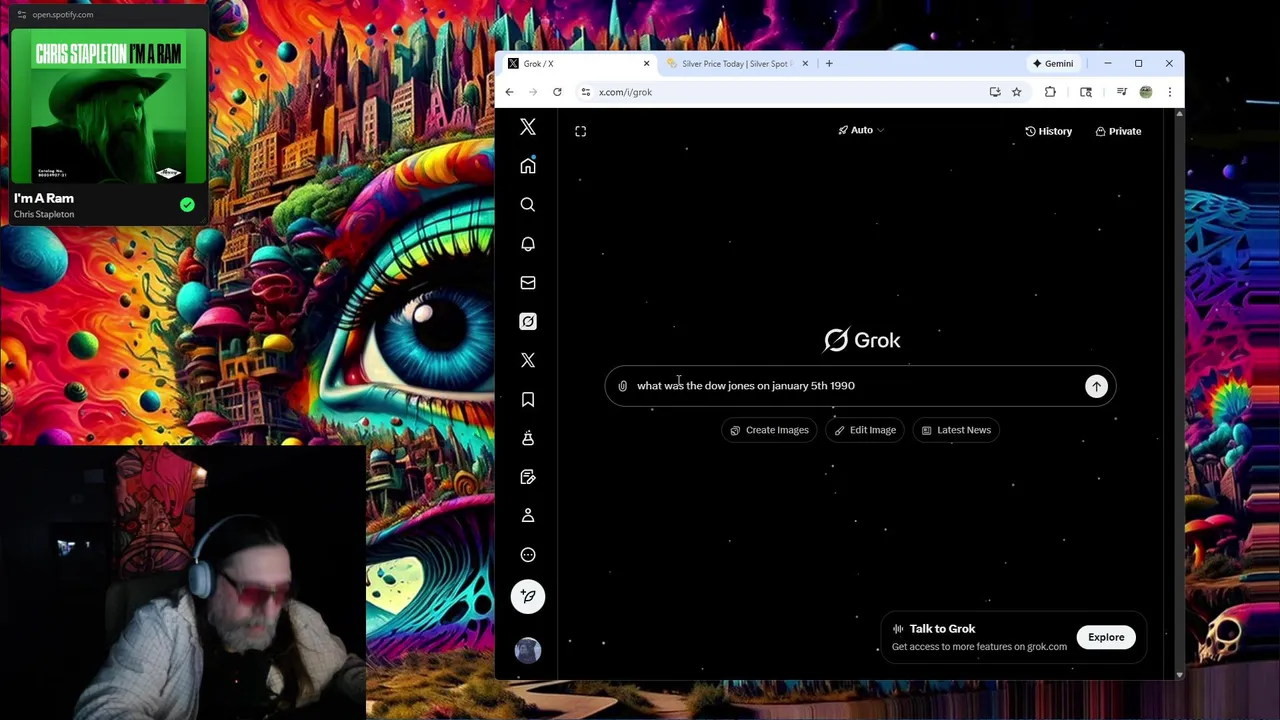Viewport: 1280px width, 720px height.
Task: Open Profile in X sidebar
Action: click(x=528, y=515)
